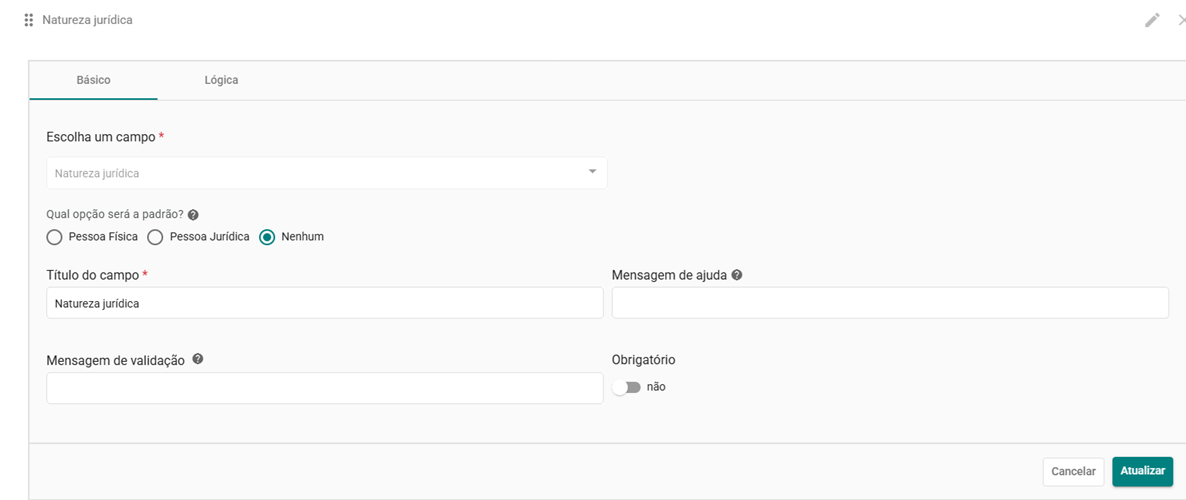The width and height of the screenshot is (1186, 500).
Task: Select the Pessoa Jurídica radio option
Action: coord(155,238)
